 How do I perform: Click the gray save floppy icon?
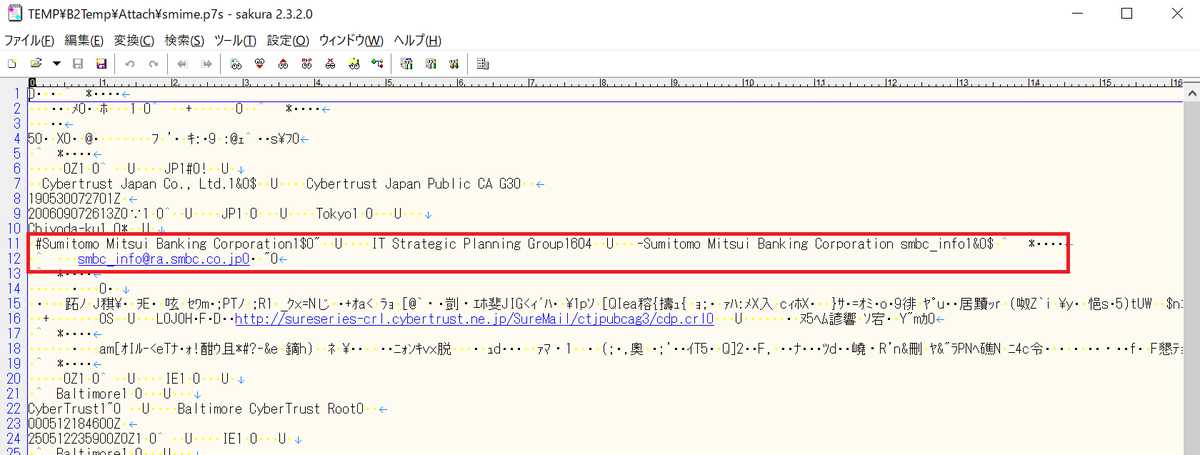tap(78, 63)
